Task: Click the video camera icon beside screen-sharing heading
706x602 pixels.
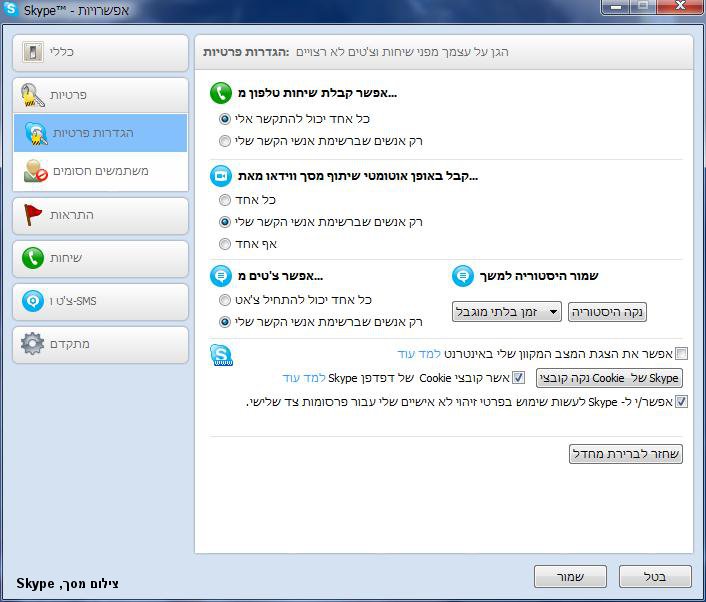Action: [x=221, y=176]
